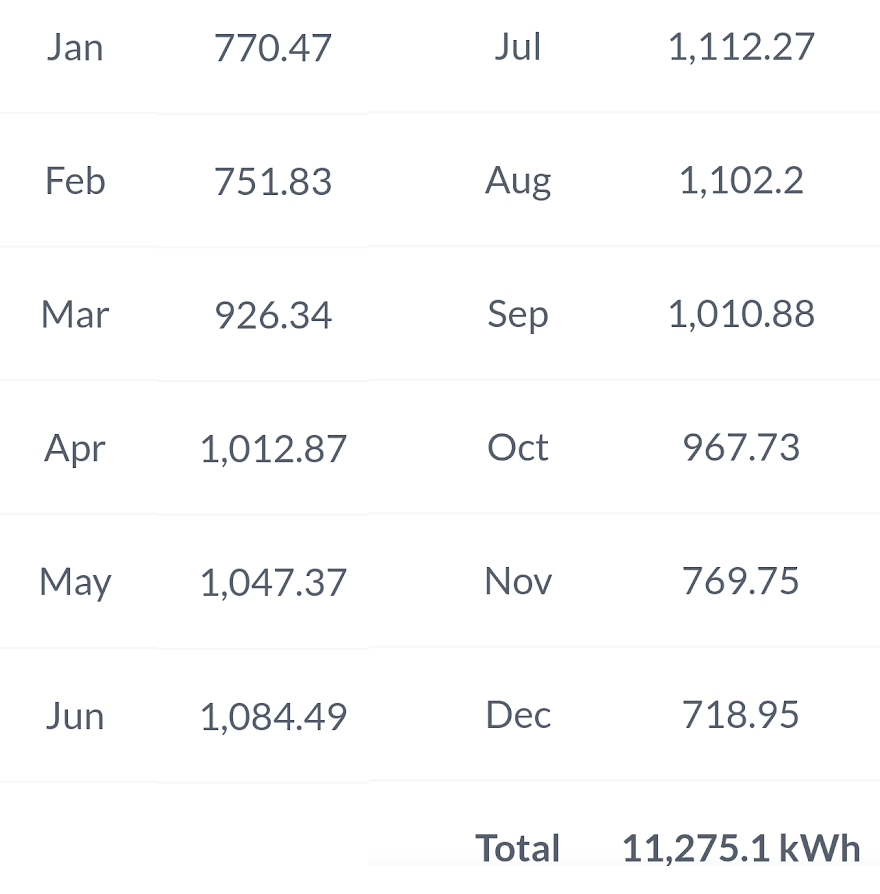
Task: Select the Aug month label
Action: 518,181
